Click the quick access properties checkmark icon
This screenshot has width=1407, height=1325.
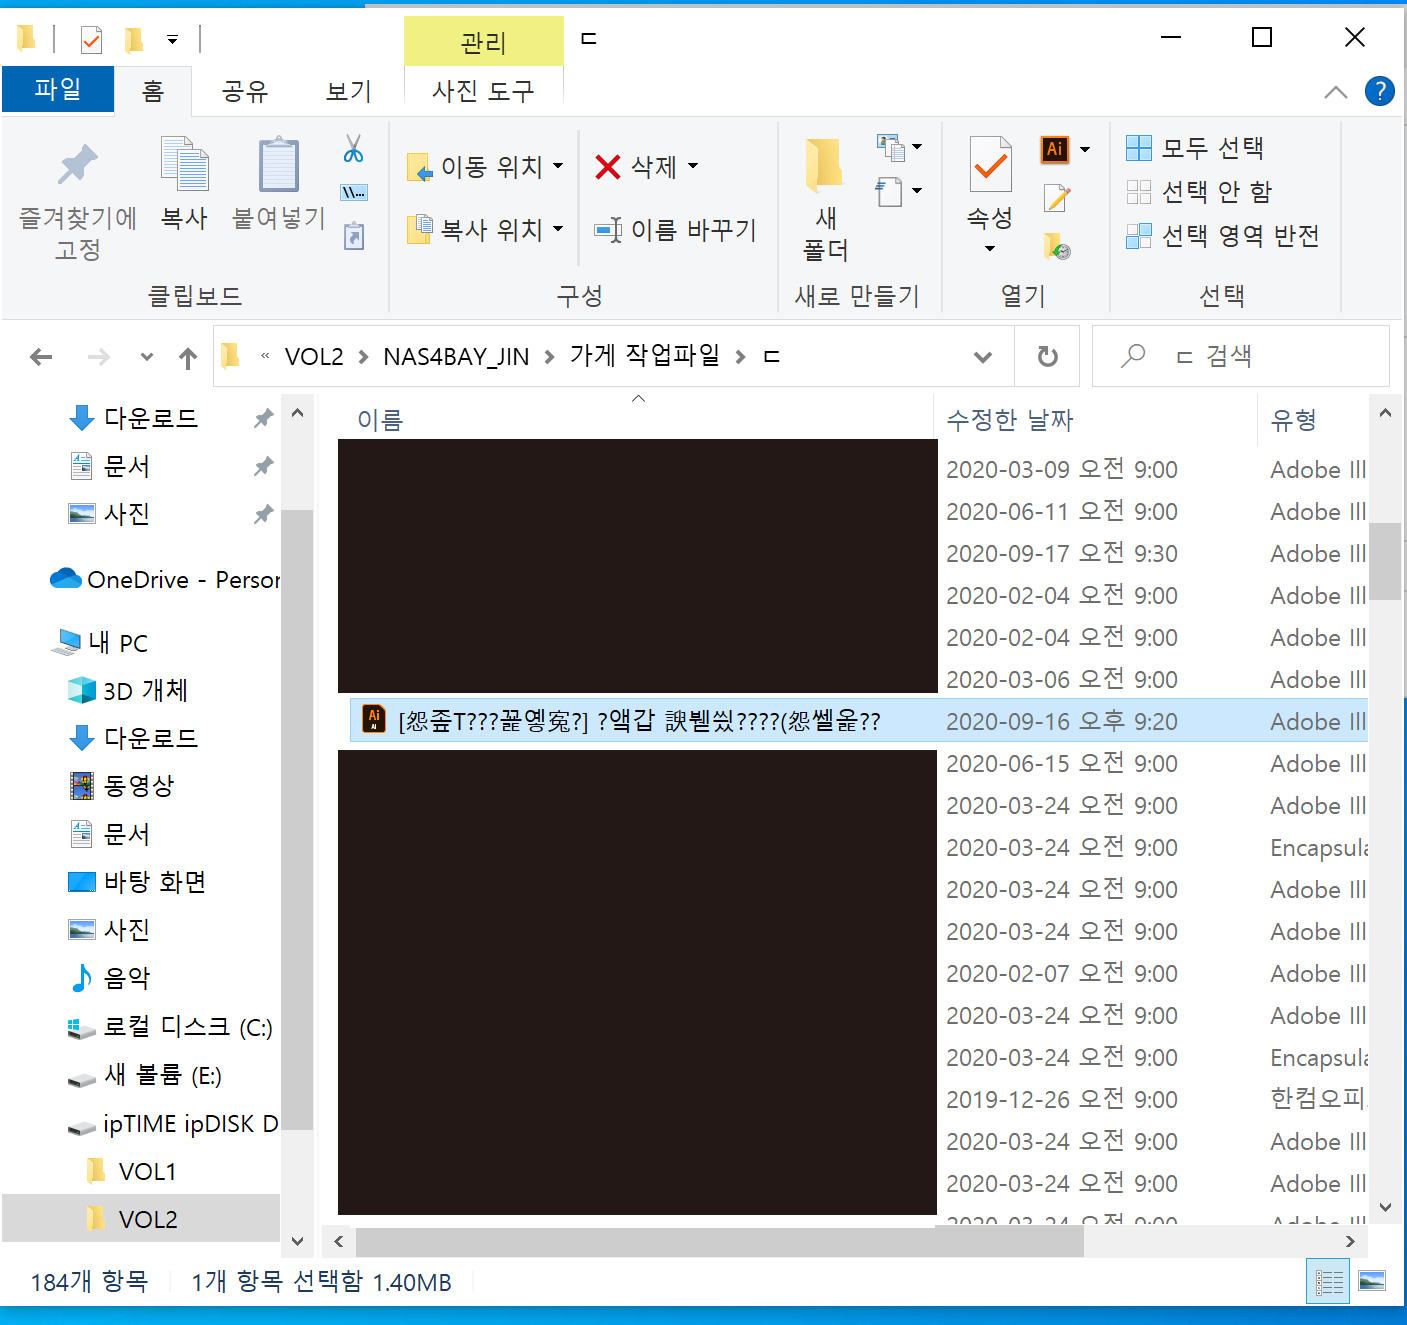[91, 39]
